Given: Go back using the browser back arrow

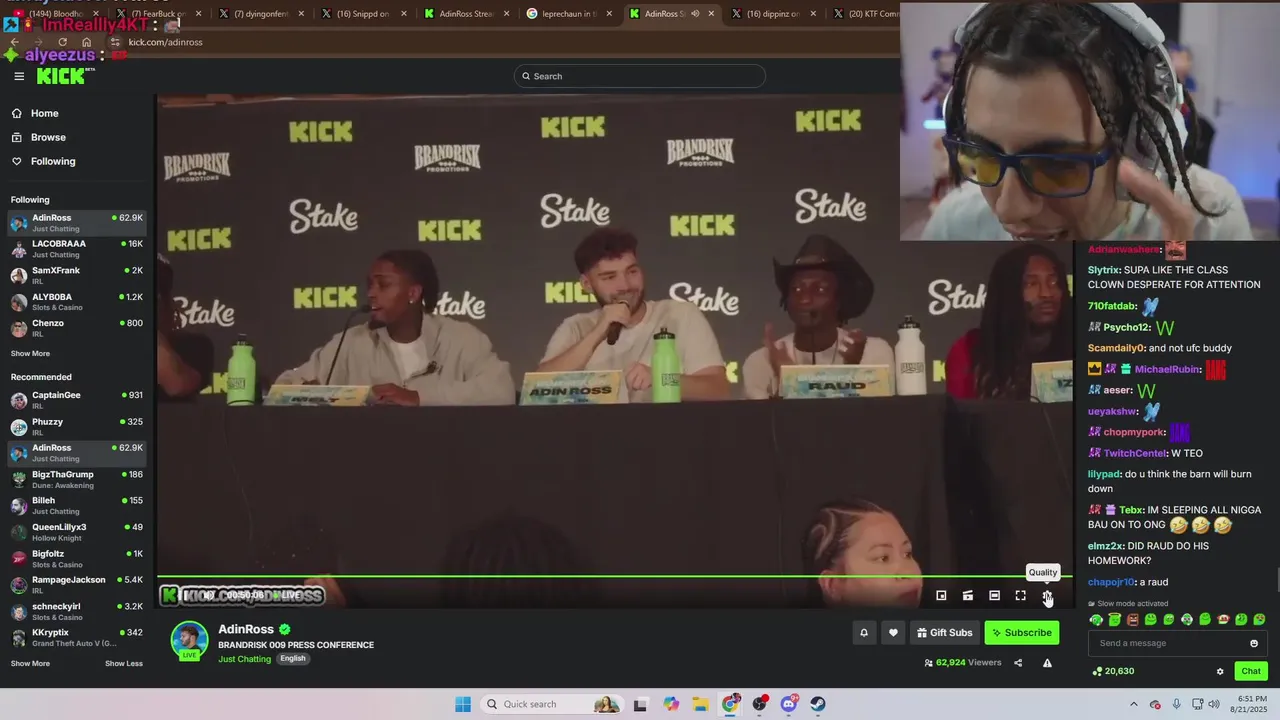Looking at the screenshot, I should pyautogui.click(x=15, y=42).
